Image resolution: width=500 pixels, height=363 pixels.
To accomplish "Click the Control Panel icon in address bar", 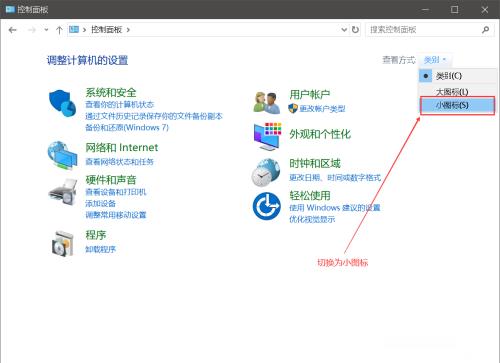I will click(x=74, y=29).
